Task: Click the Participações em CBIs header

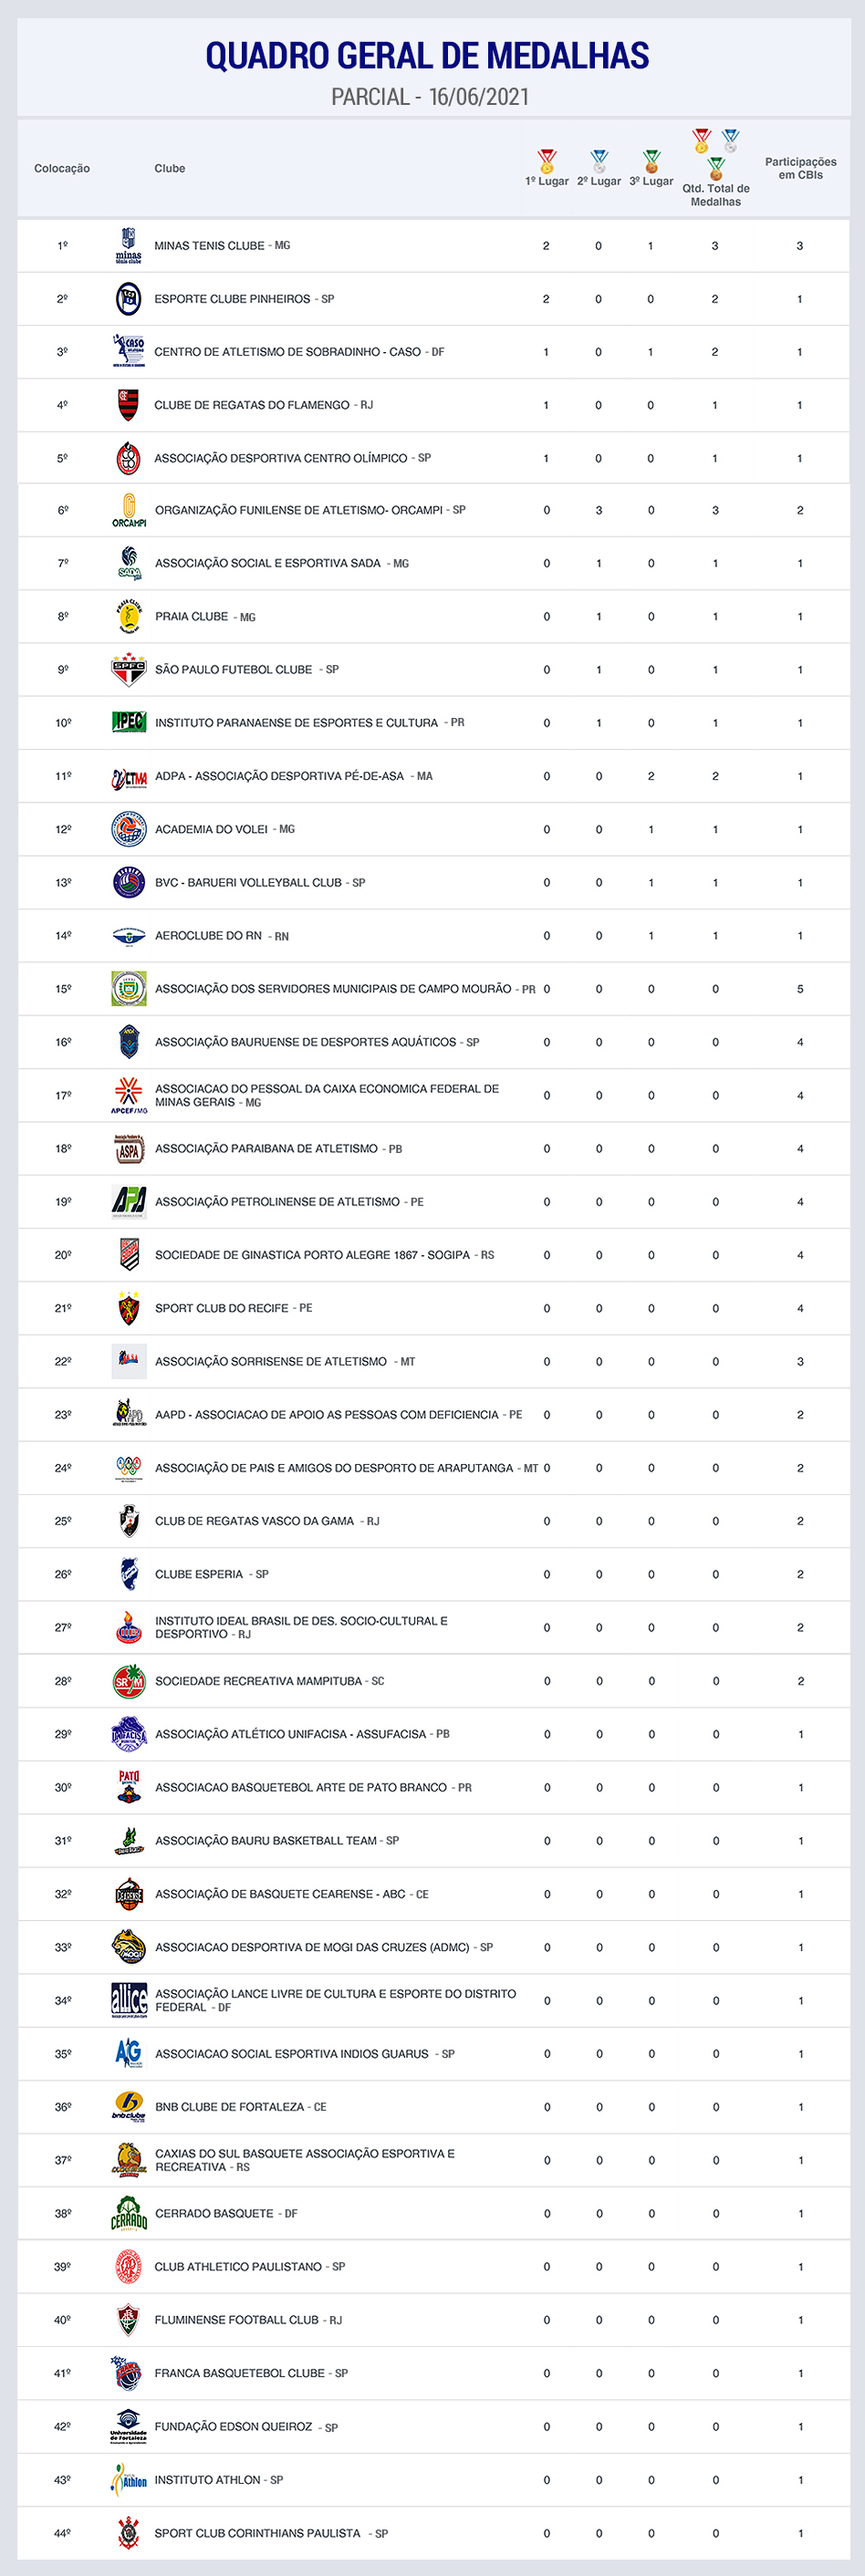Action: 801,168
